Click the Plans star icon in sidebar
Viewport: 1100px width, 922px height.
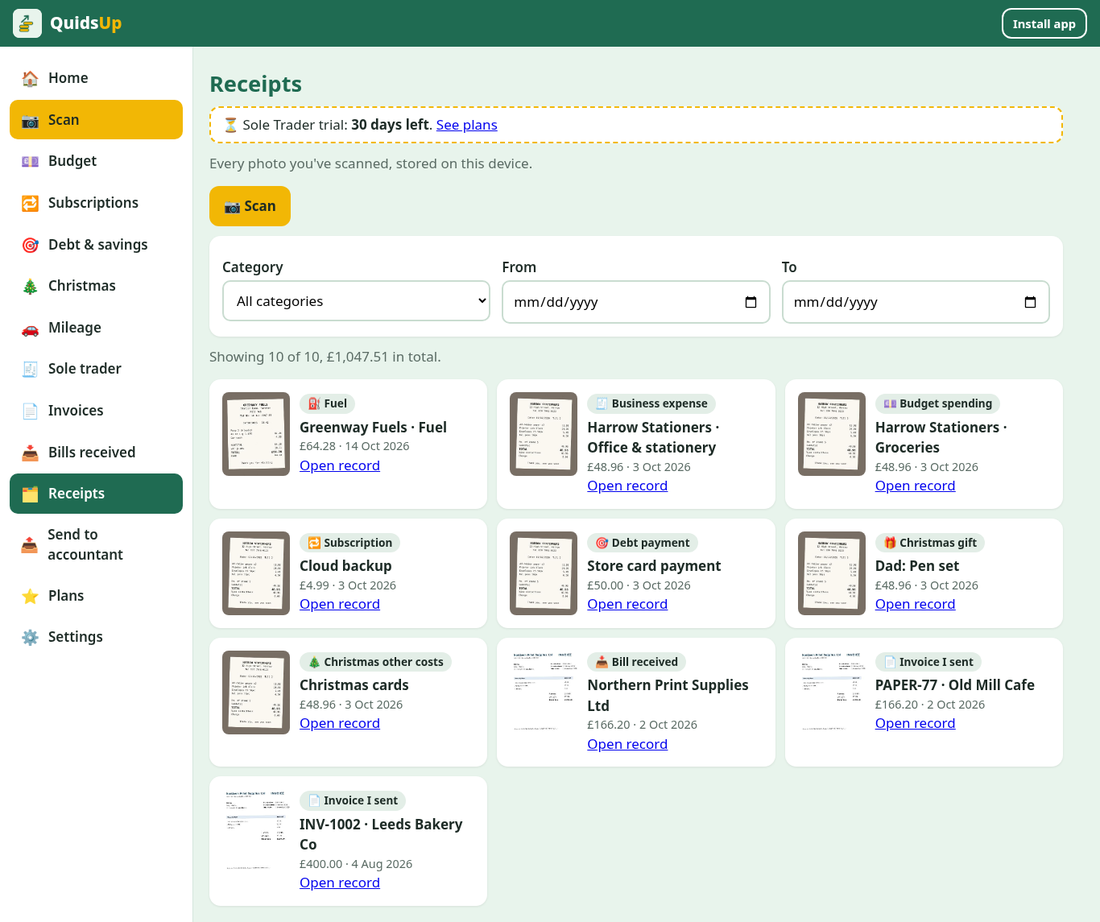tap(29, 596)
